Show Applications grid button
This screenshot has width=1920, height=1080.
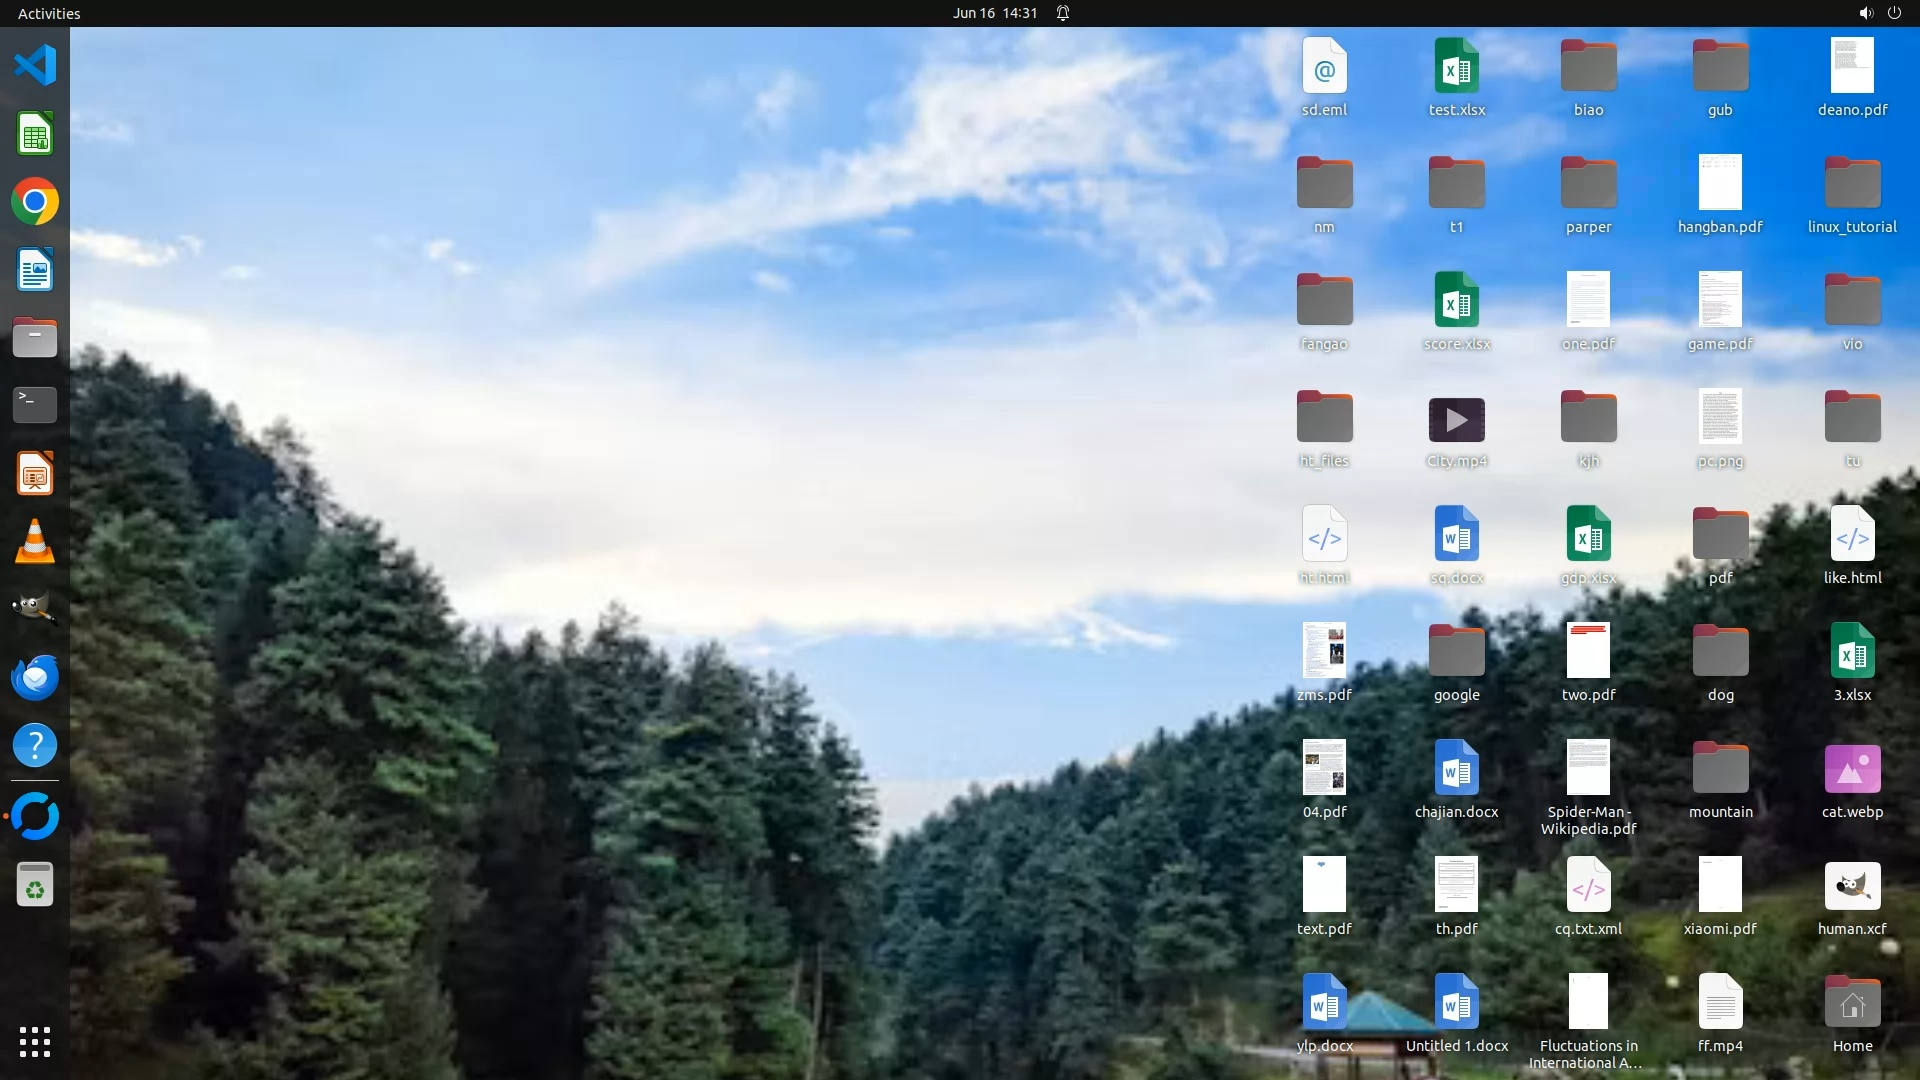coord(35,1041)
